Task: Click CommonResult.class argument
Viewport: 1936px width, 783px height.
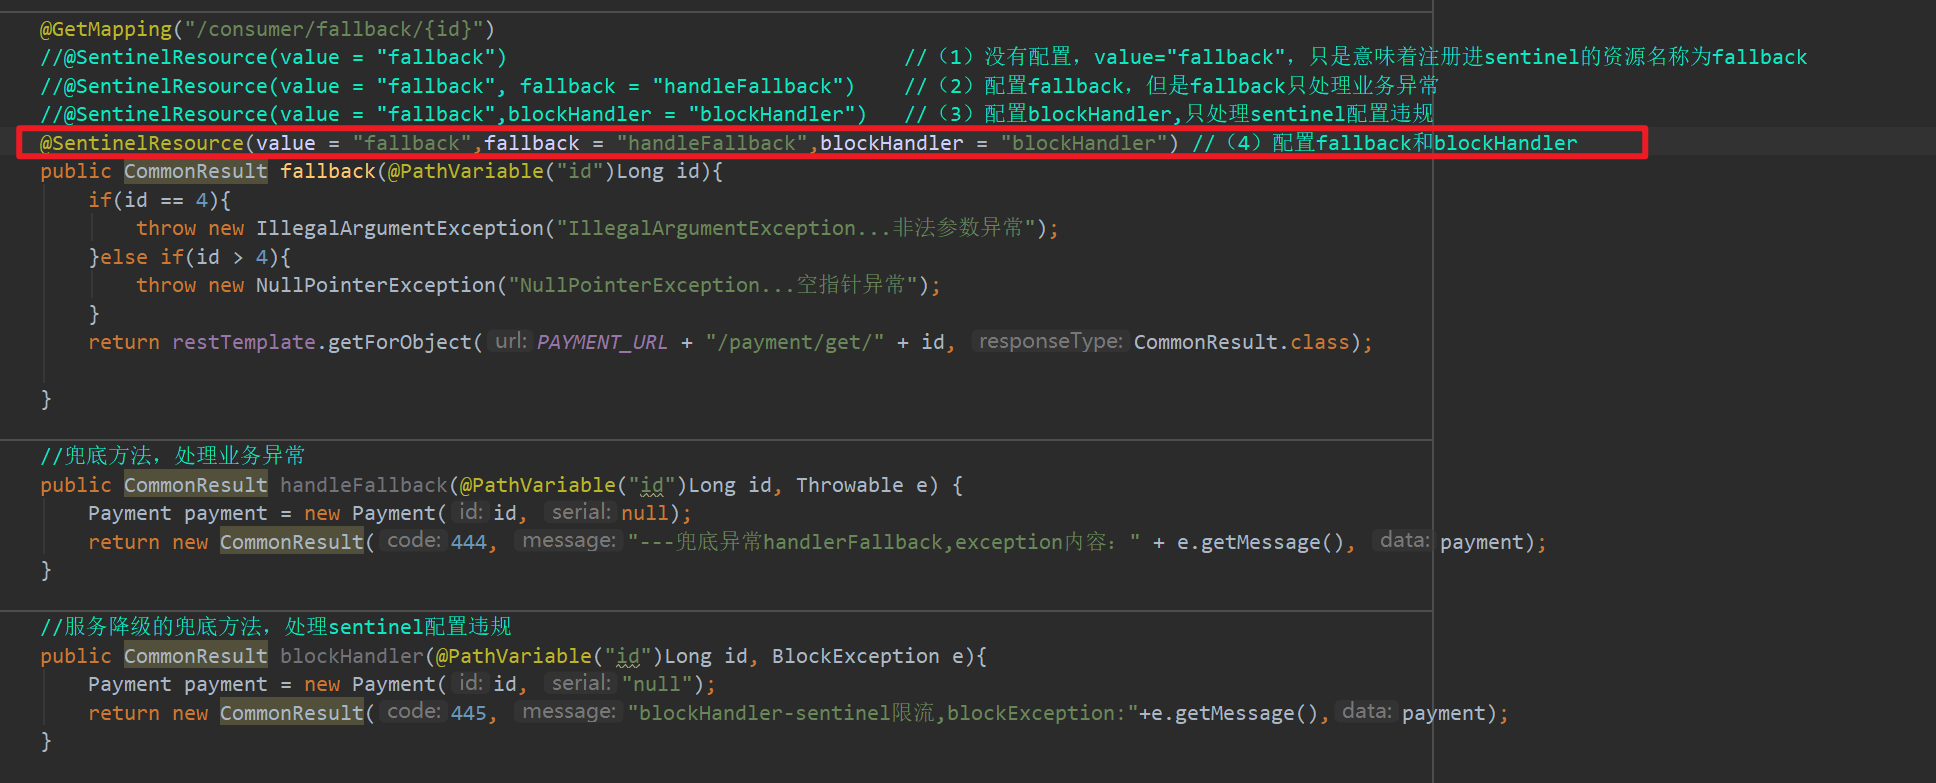Action: click(x=1241, y=342)
